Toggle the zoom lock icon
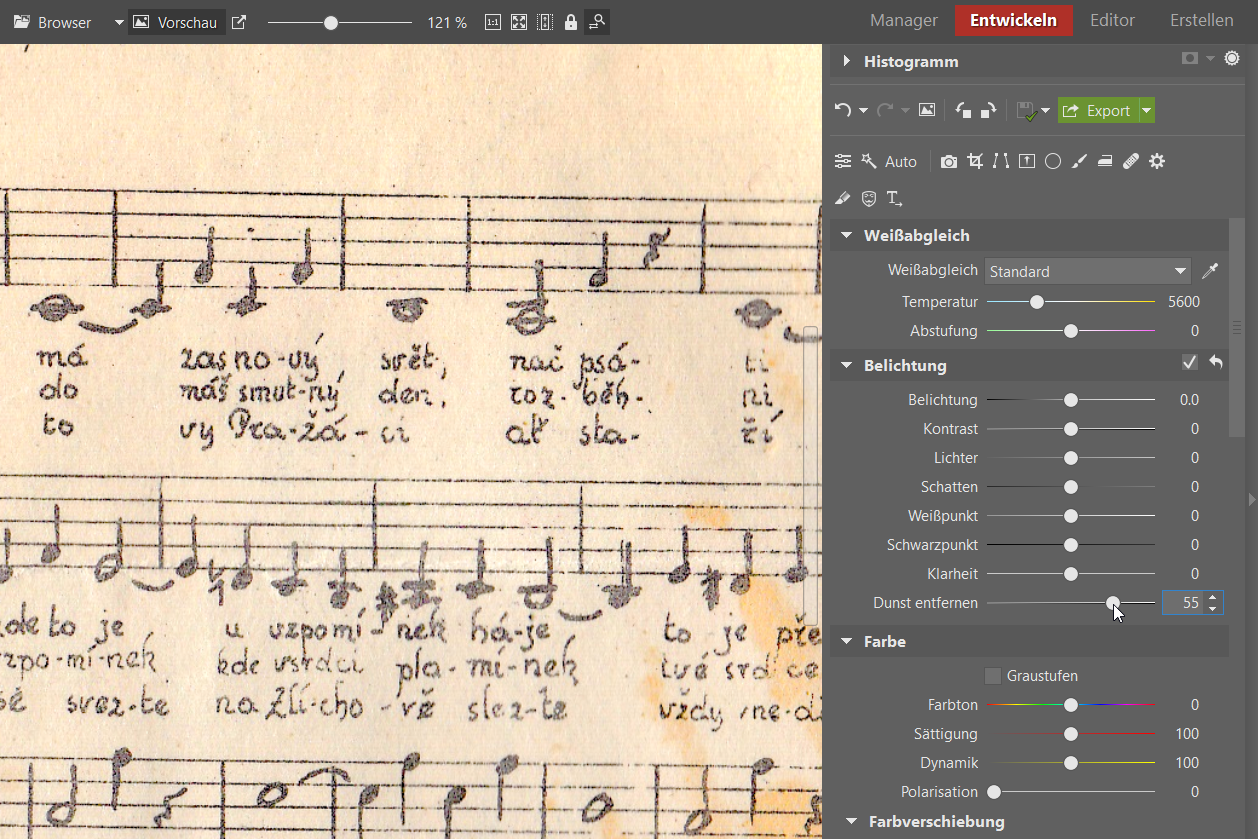 pyautogui.click(x=571, y=22)
